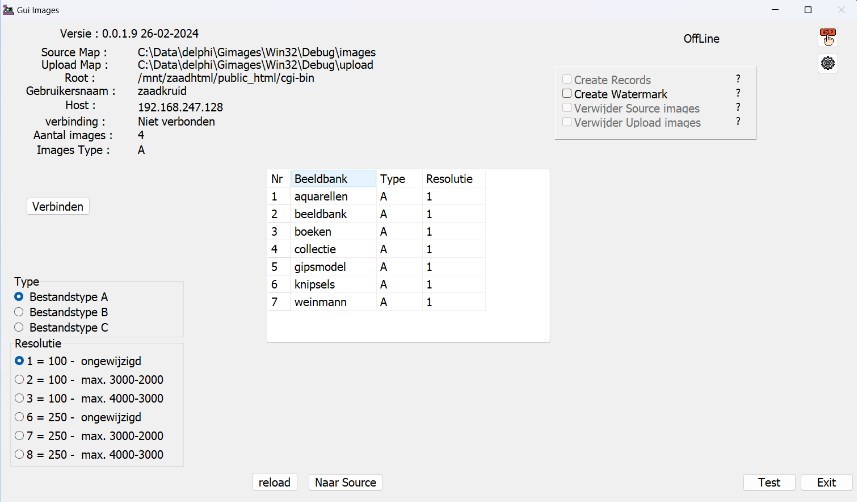The height and width of the screenshot is (502, 857).
Task: Click the app icon in title bar
Action: [8, 9]
